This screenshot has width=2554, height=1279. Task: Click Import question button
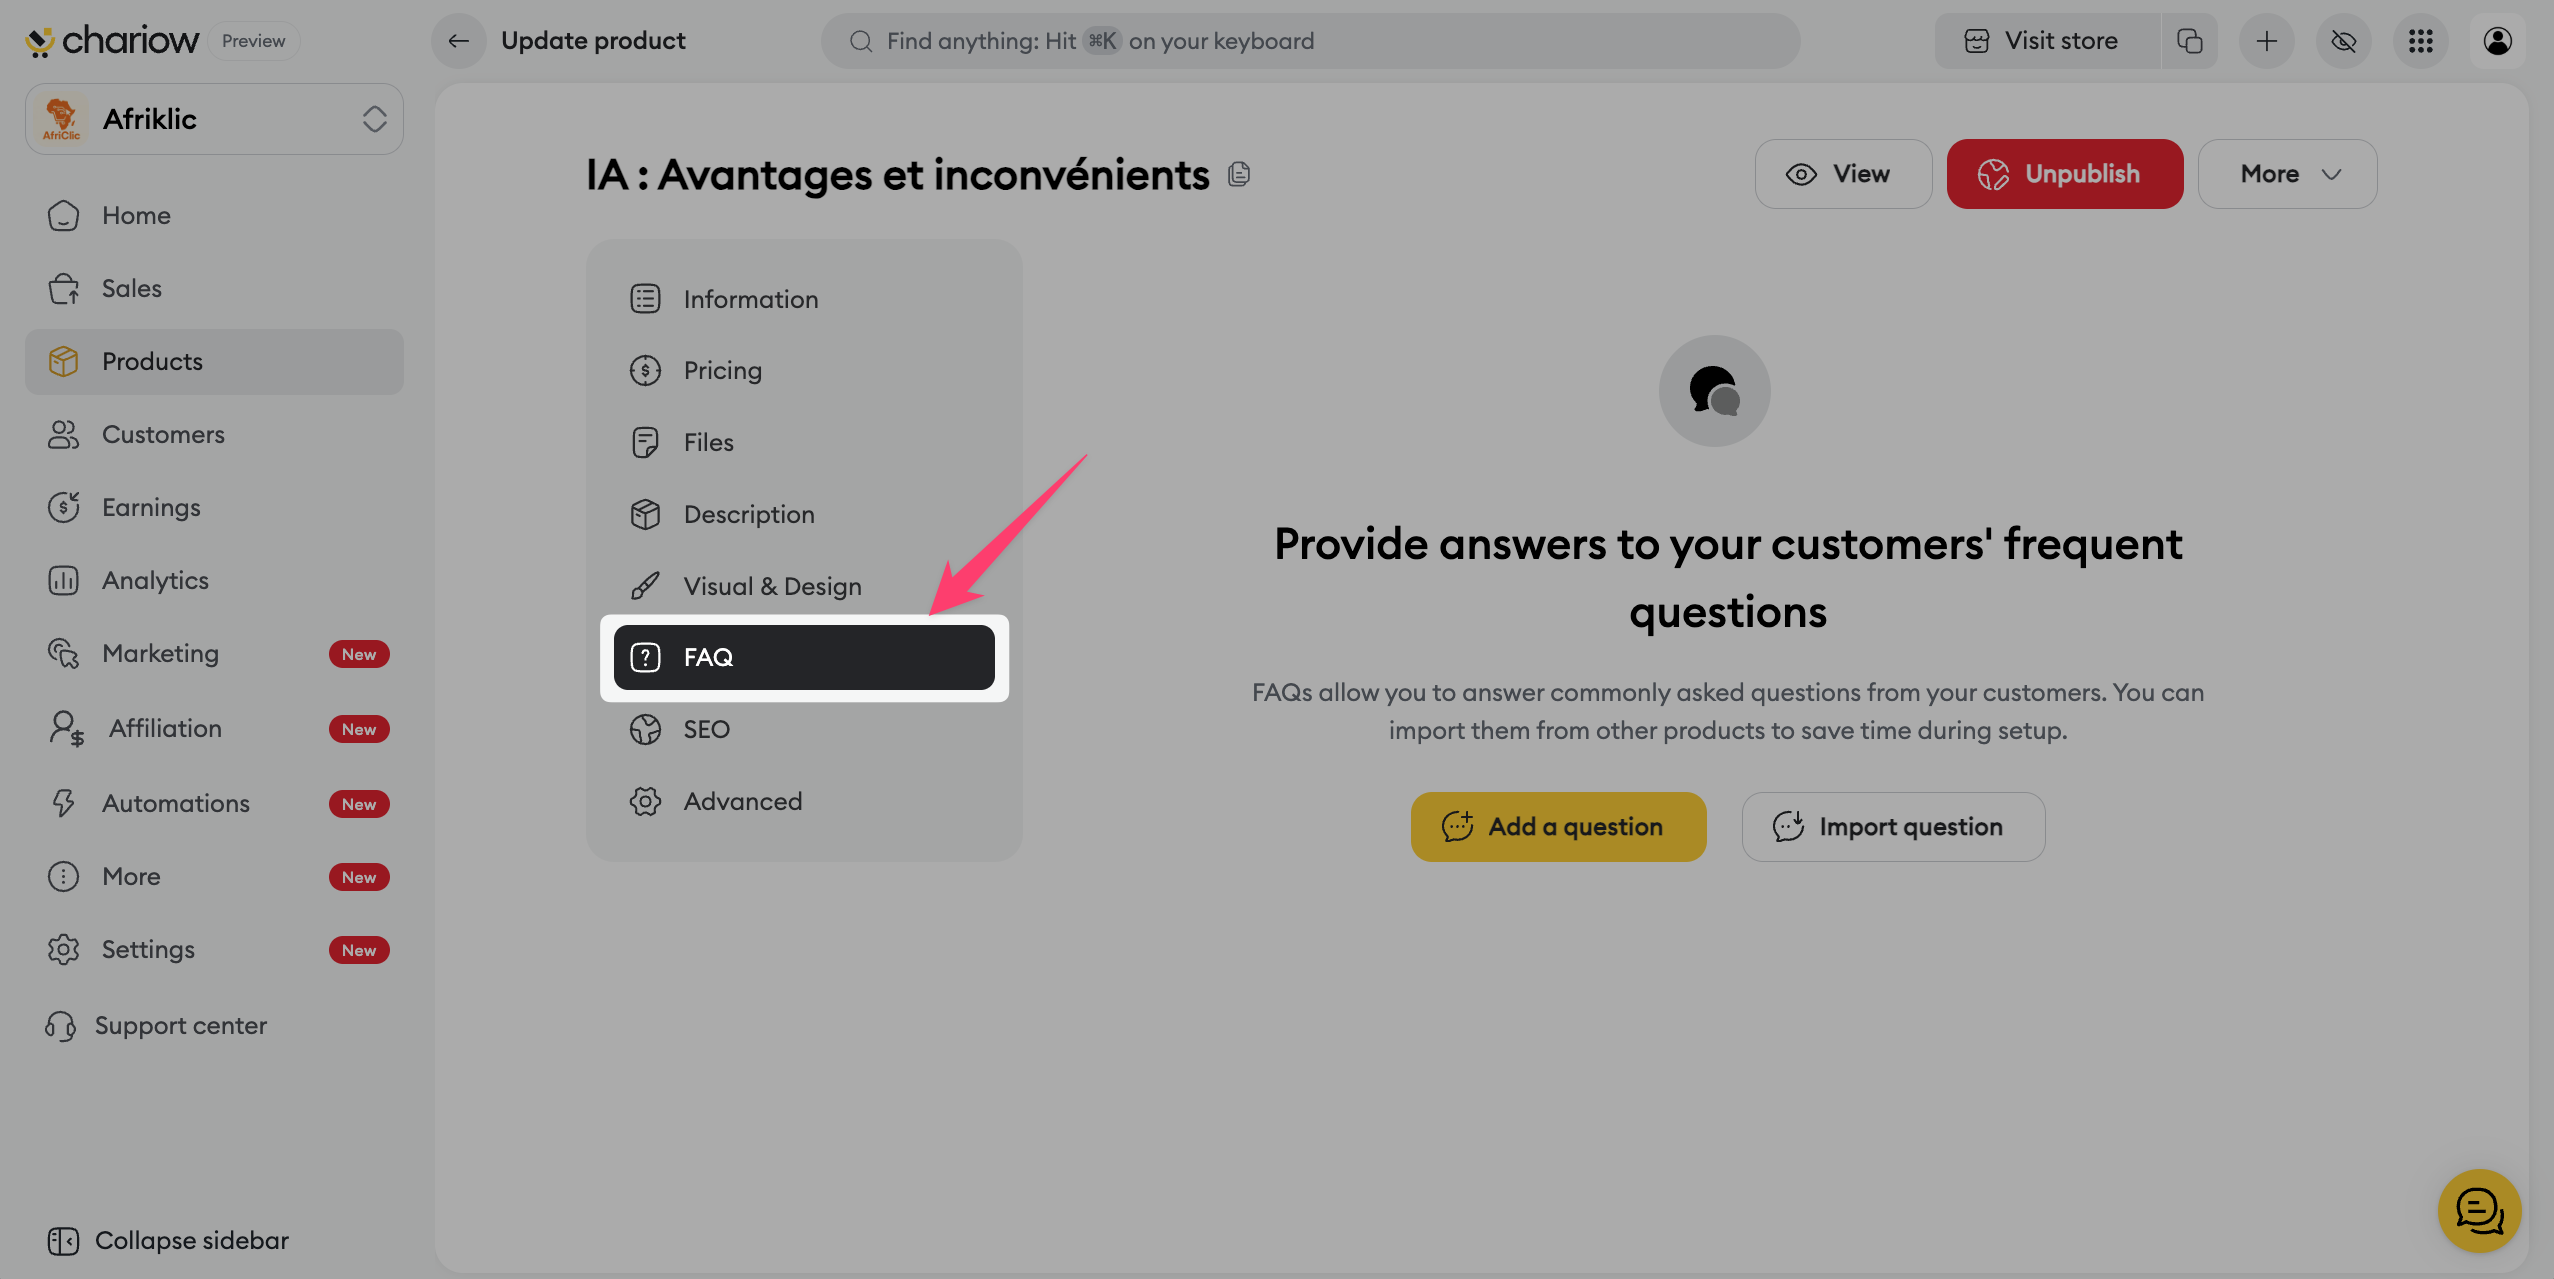(x=1893, y=827)
